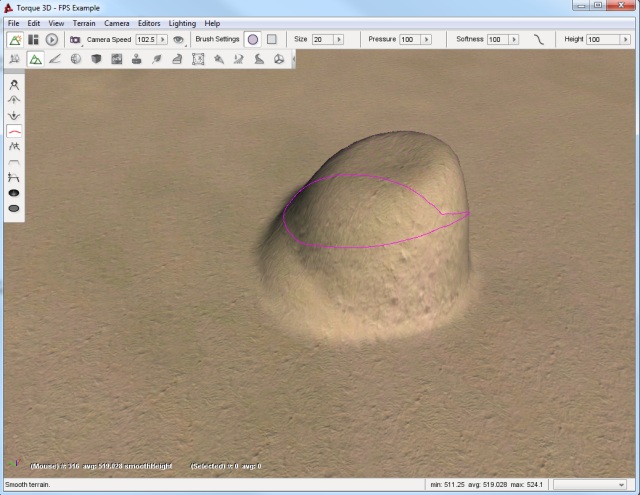The width and height of the screenshot is (640, 495).
Task: Select the Flatten terrain tool
Action: click(x=15, y=161)
